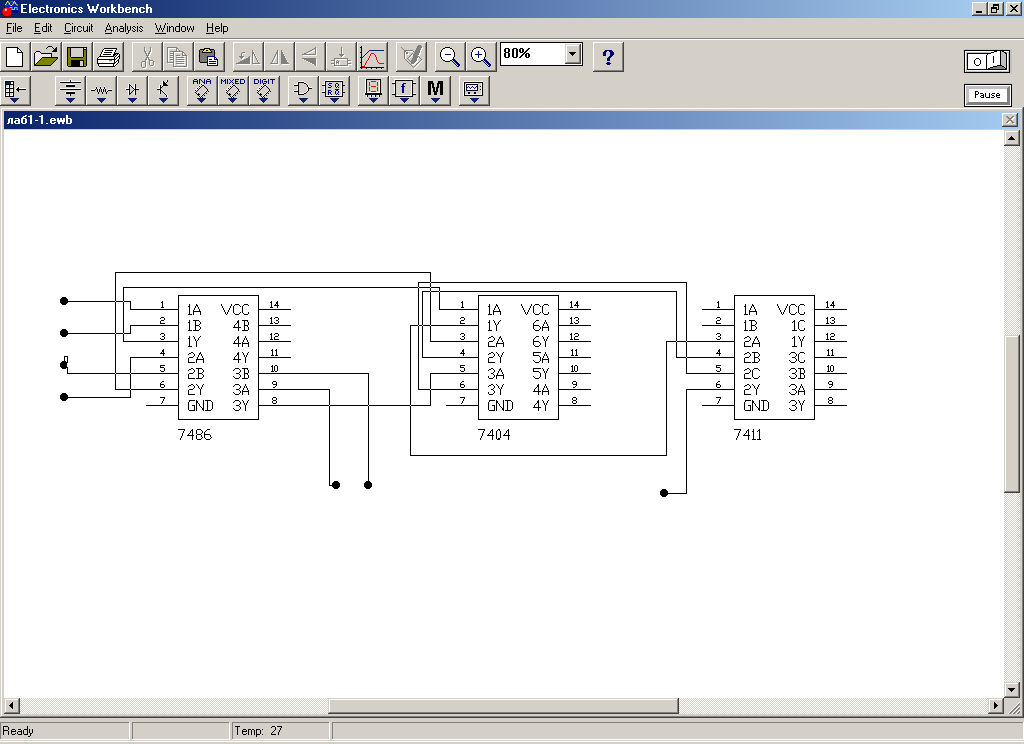Click the vertical scrollbar up arrow

click(x=1012, y=138)
